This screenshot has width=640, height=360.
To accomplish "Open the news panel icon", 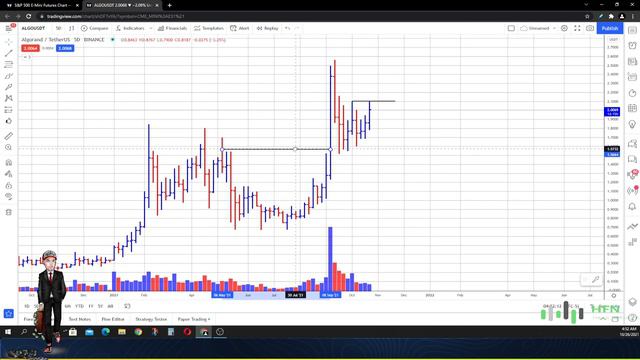I will point(632,61).
